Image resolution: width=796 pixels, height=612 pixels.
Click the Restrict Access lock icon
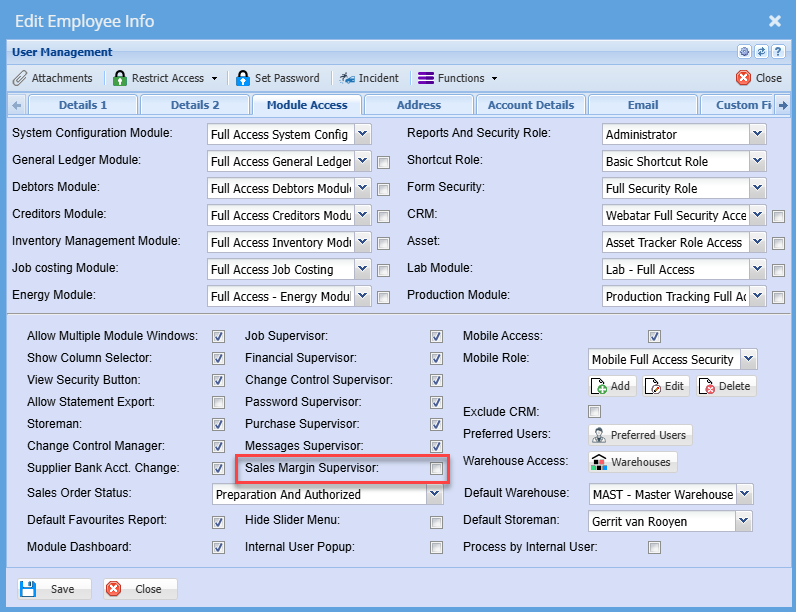tap(121, 78)
